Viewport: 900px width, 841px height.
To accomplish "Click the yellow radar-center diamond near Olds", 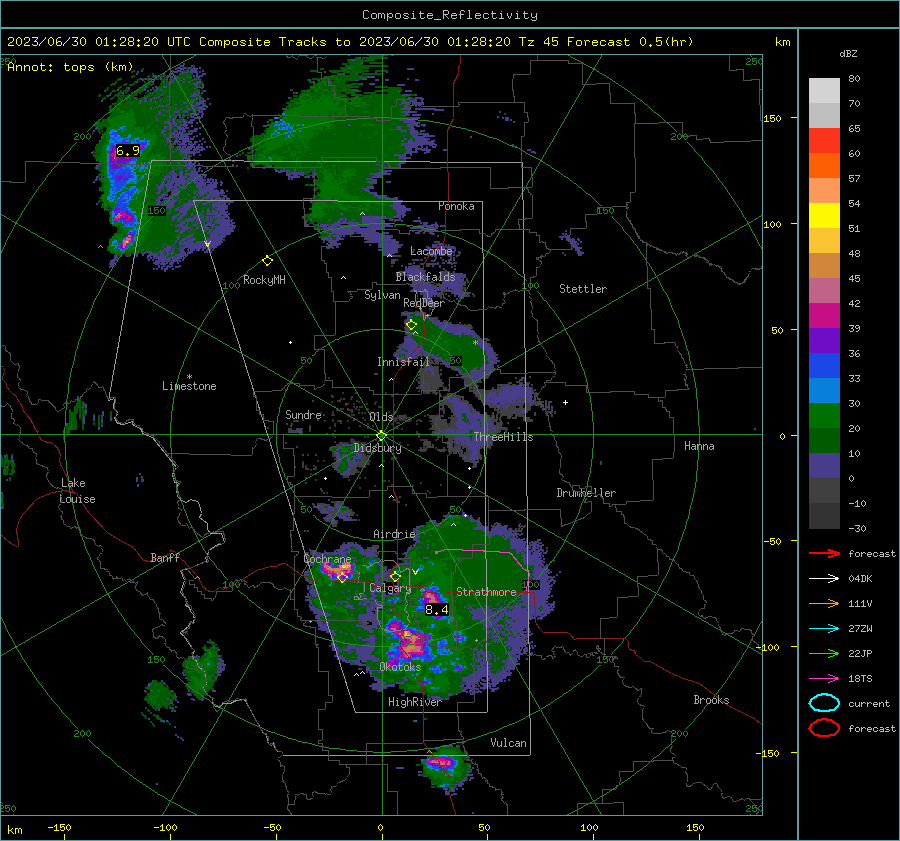I will 381,436.
